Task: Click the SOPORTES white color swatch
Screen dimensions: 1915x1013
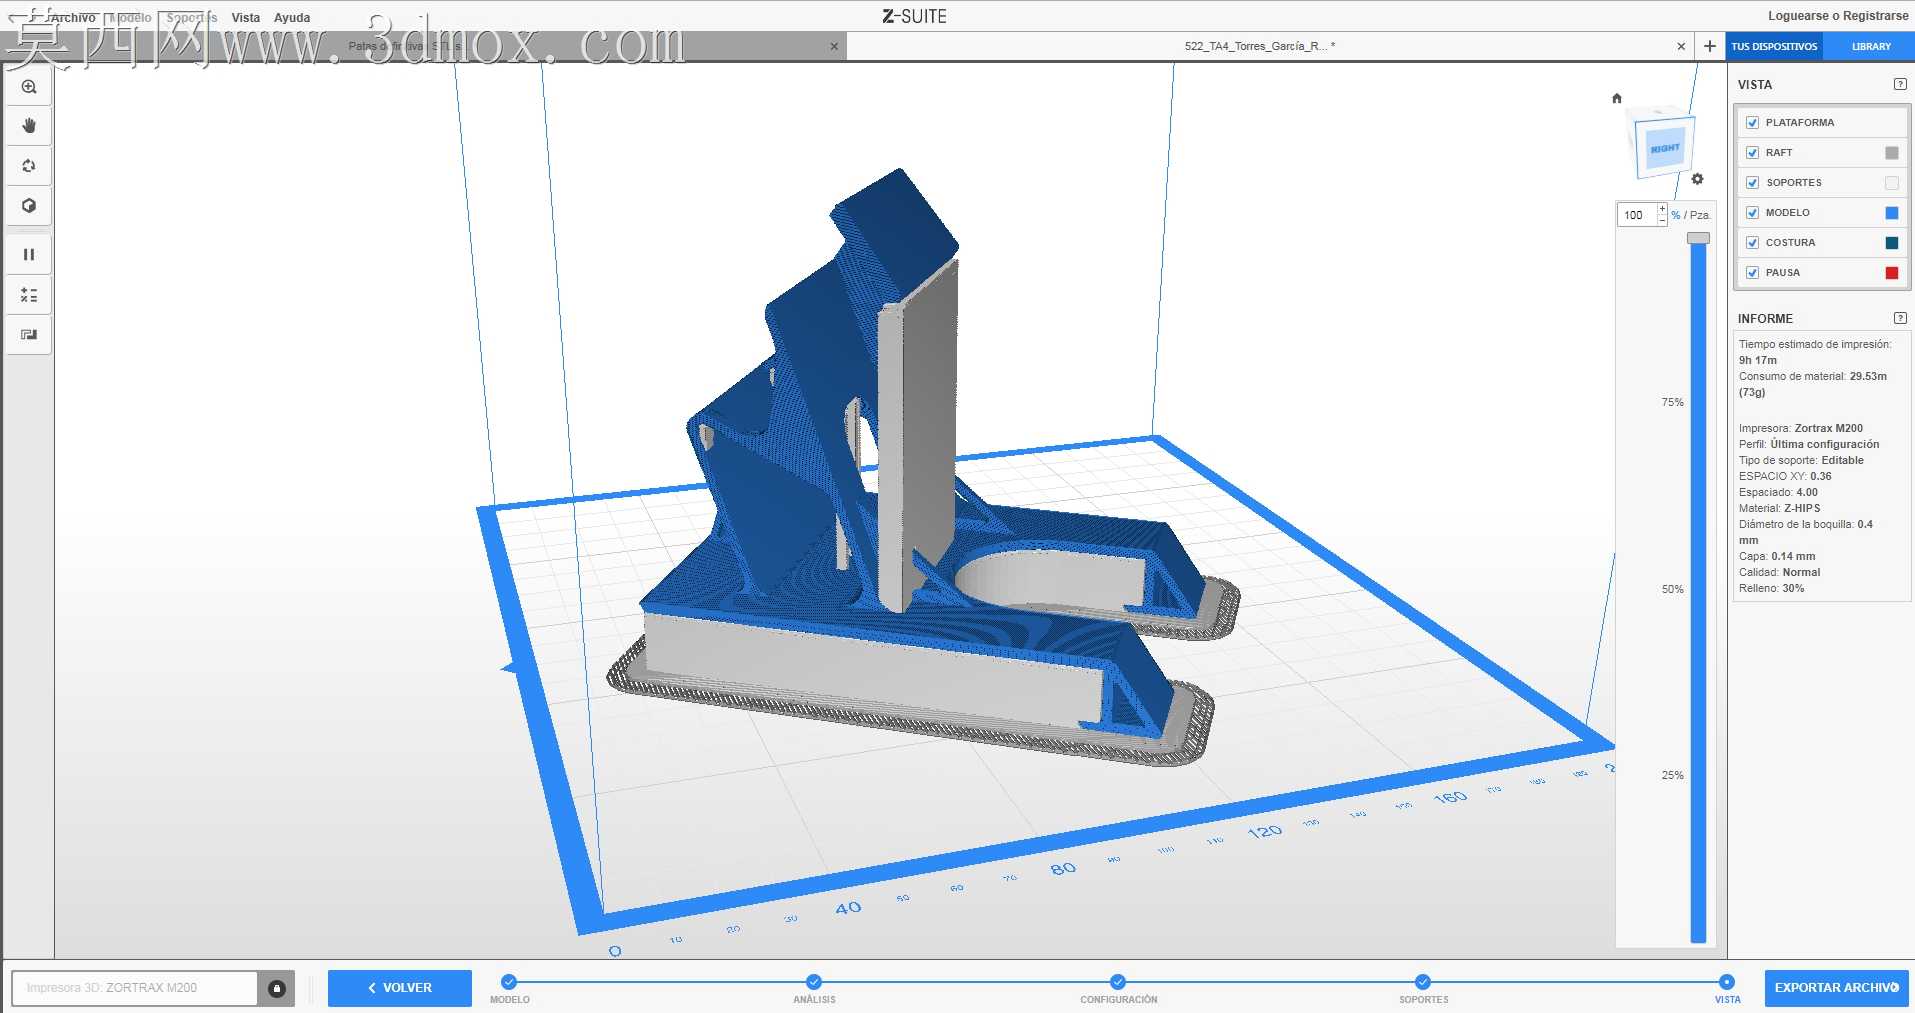Action: click(1891, 183)
